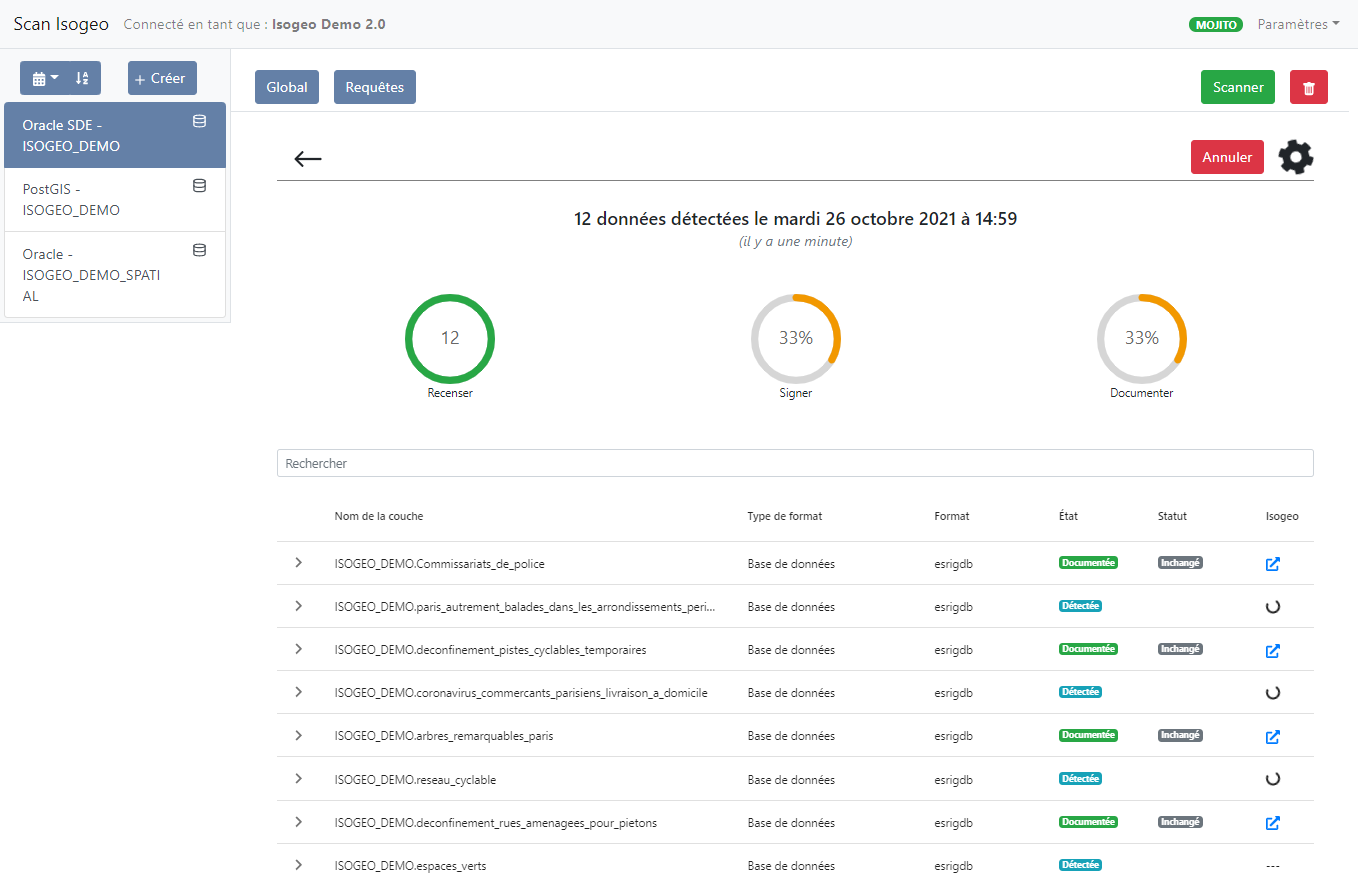Screen dimensions: 1358x886
Task: Click Détectée badge of reseau_cyclable row
Action: click(x=1080, y=778)
